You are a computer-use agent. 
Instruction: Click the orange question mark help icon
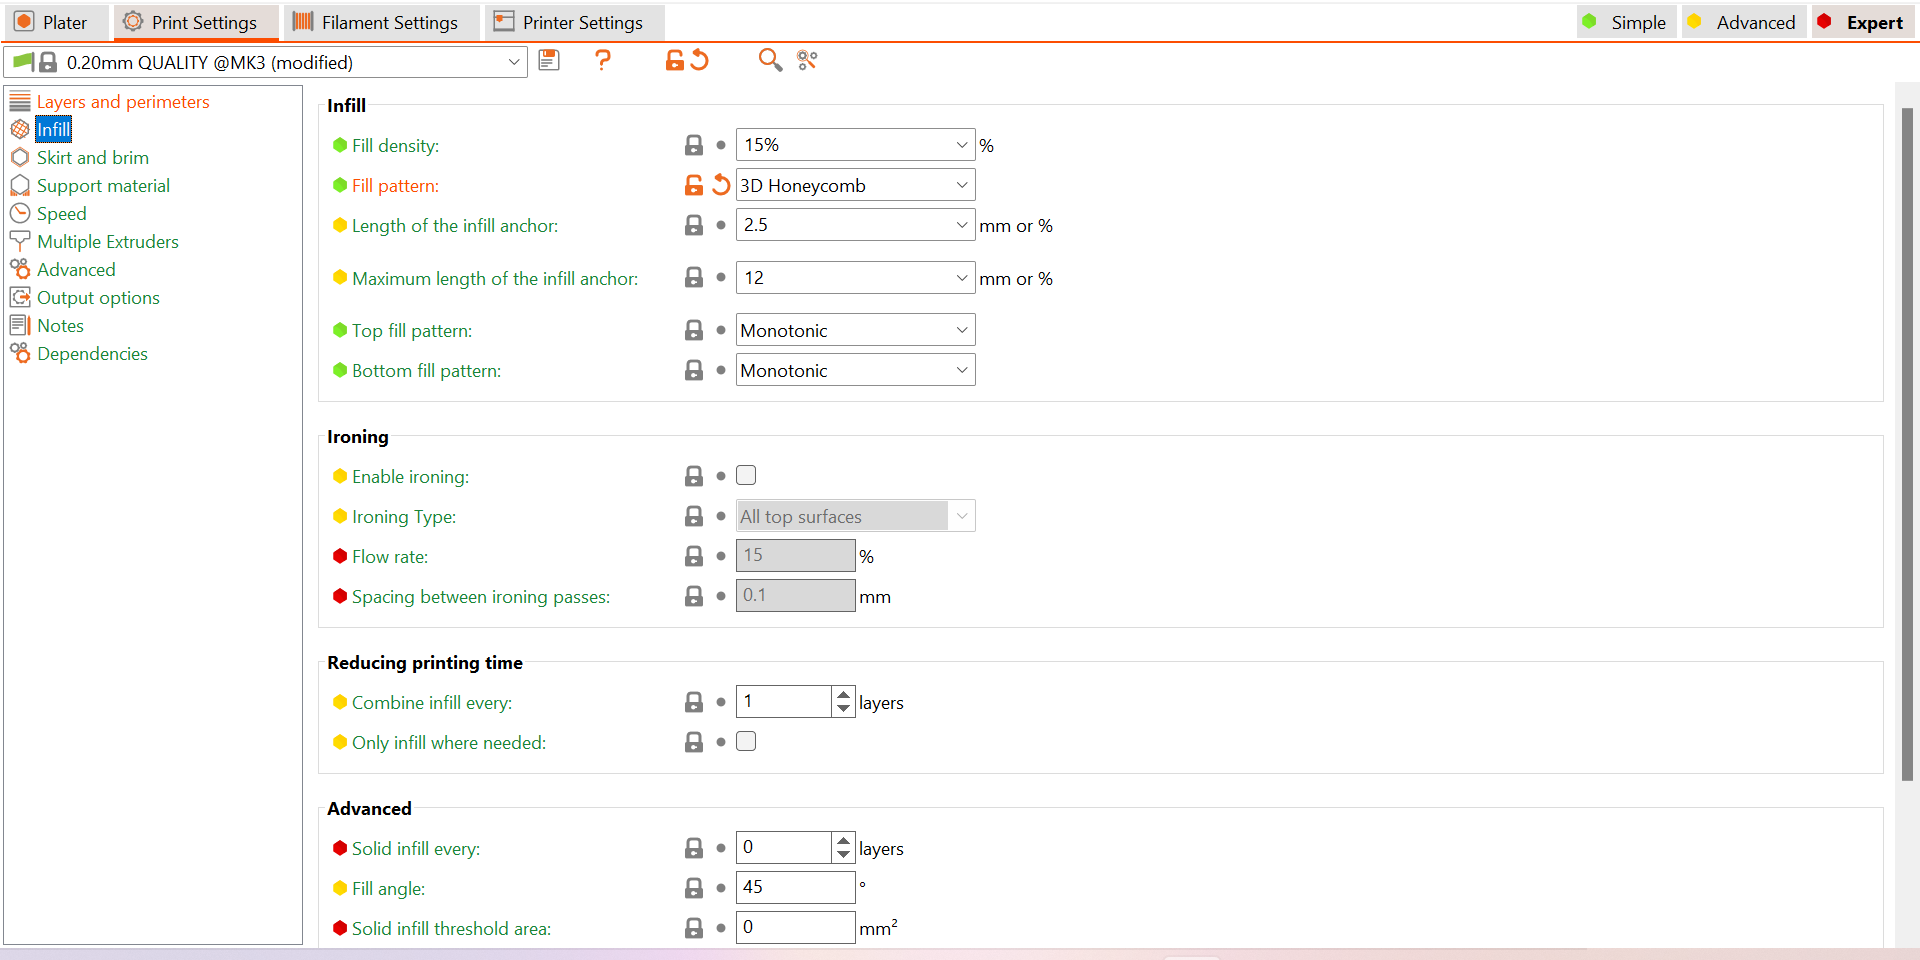[602, 61]
